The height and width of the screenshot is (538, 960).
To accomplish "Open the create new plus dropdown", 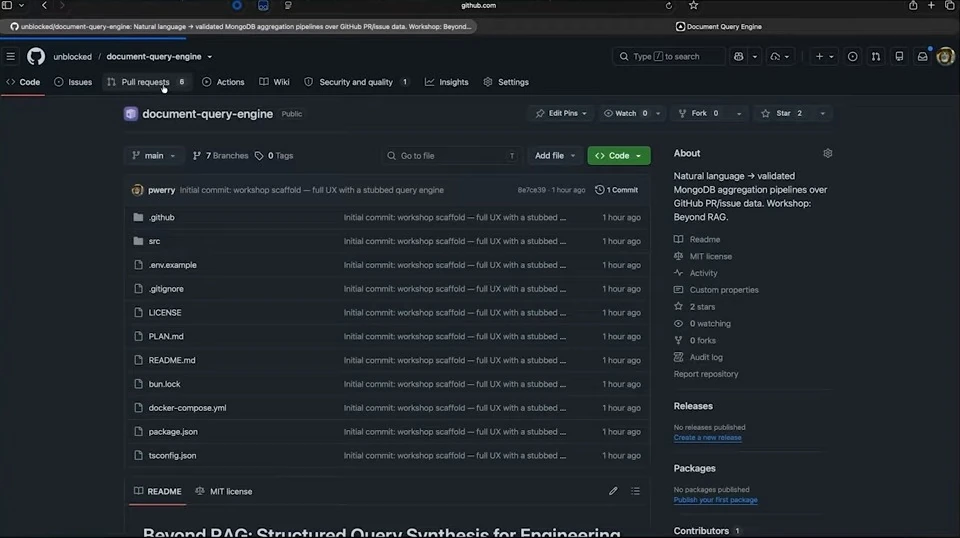I will pos(824,56).
